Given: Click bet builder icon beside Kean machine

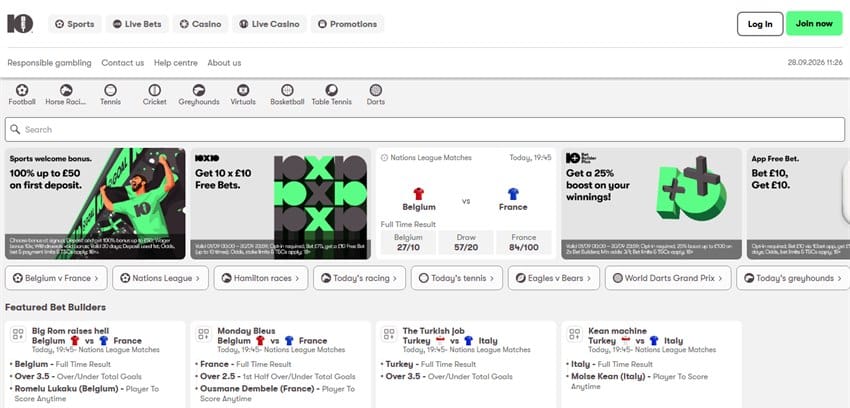Looking at the screenshot, I should (574, 334).
